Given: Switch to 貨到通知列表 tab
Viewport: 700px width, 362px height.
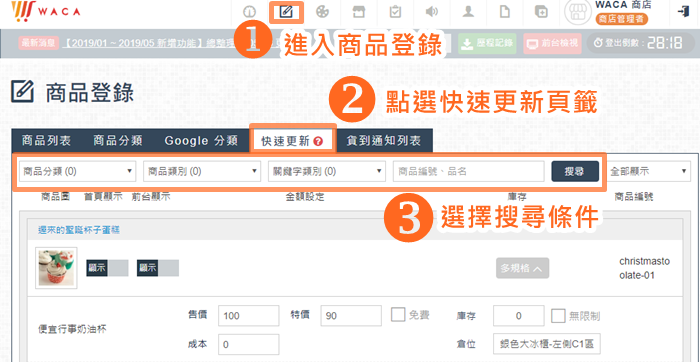Looking at the screenshot, I should pyautogui.click(x=384, y=141).
